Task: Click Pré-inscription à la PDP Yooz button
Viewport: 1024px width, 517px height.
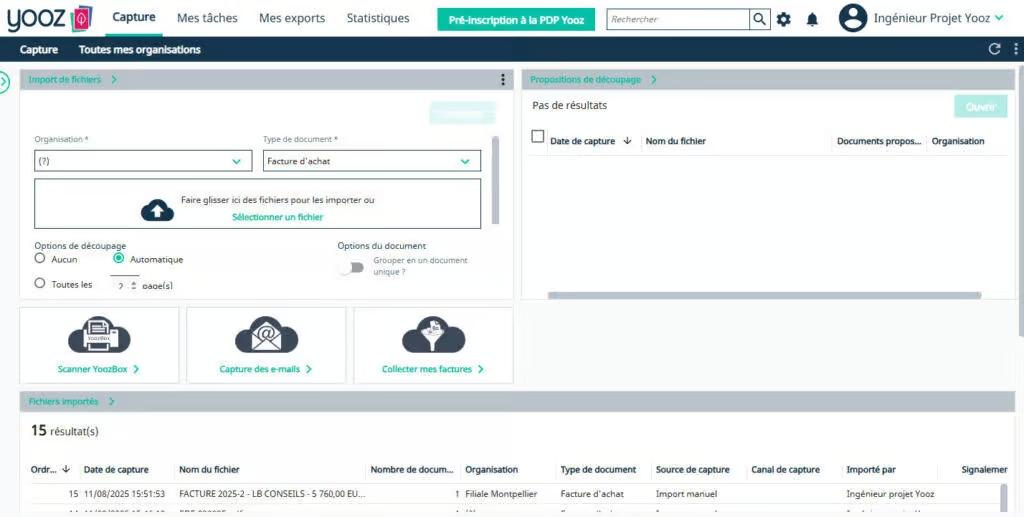Action: [x=516, y=19]
